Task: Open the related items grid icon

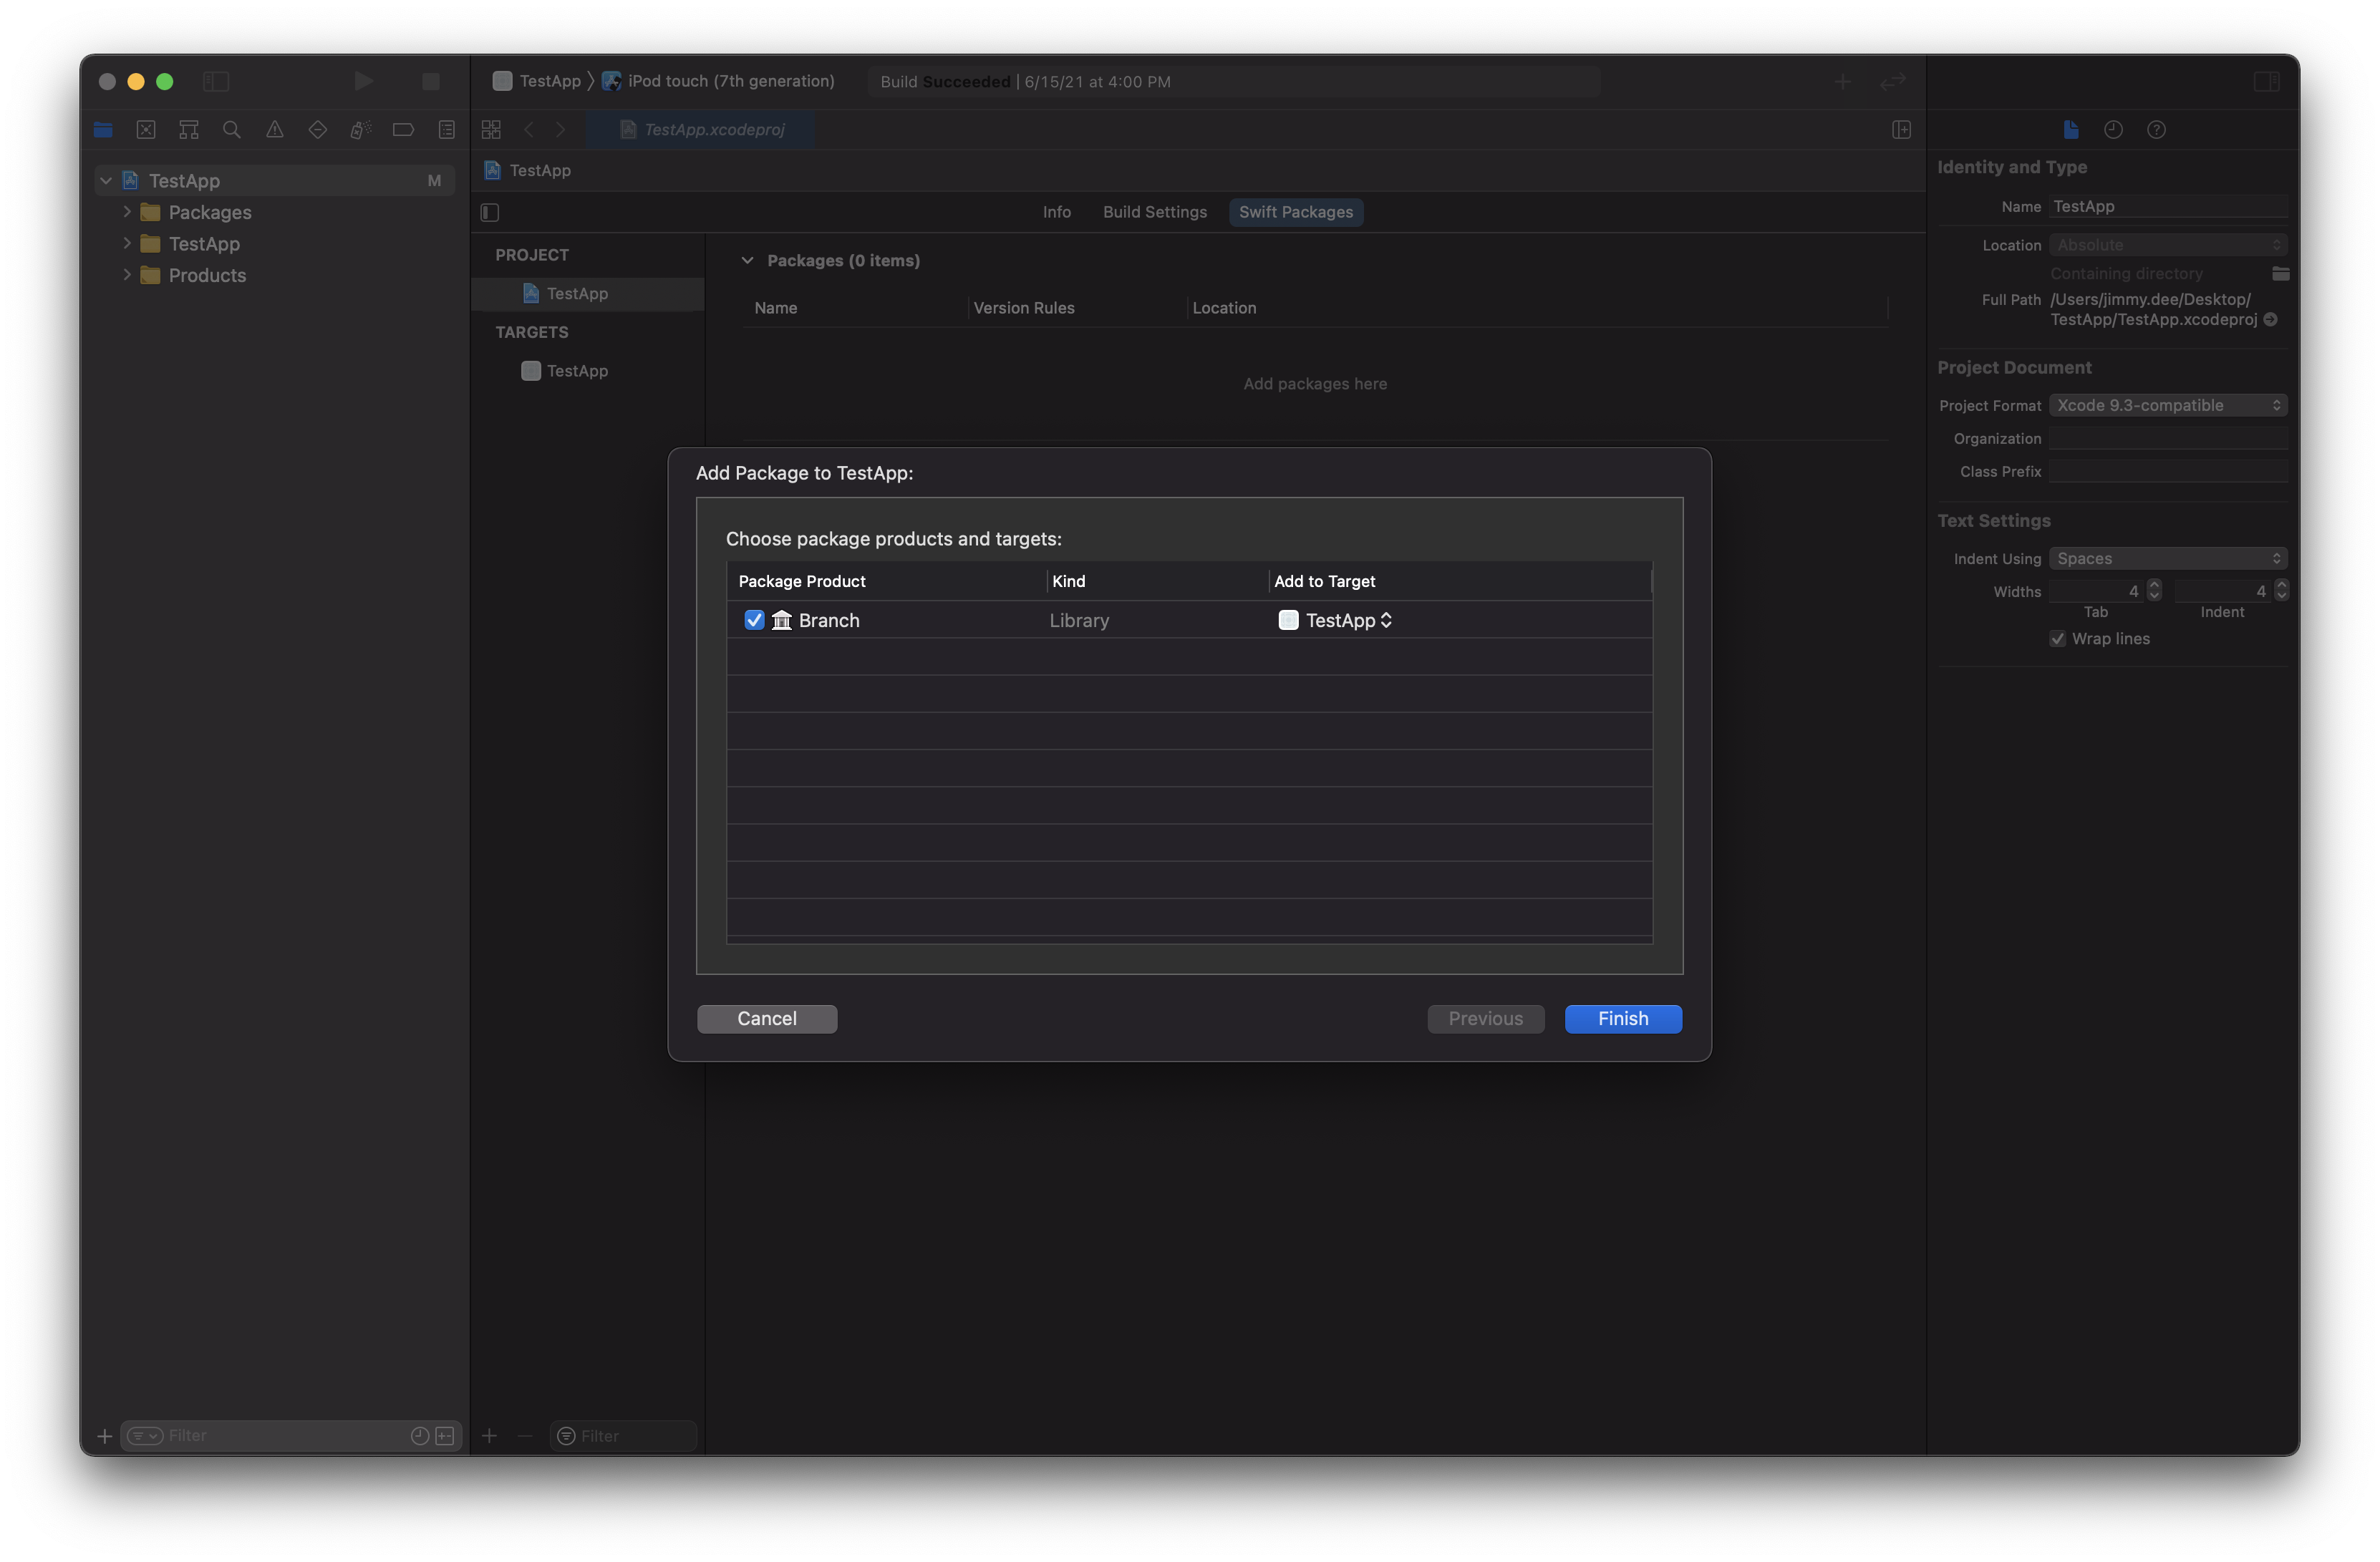Action: 491,130
